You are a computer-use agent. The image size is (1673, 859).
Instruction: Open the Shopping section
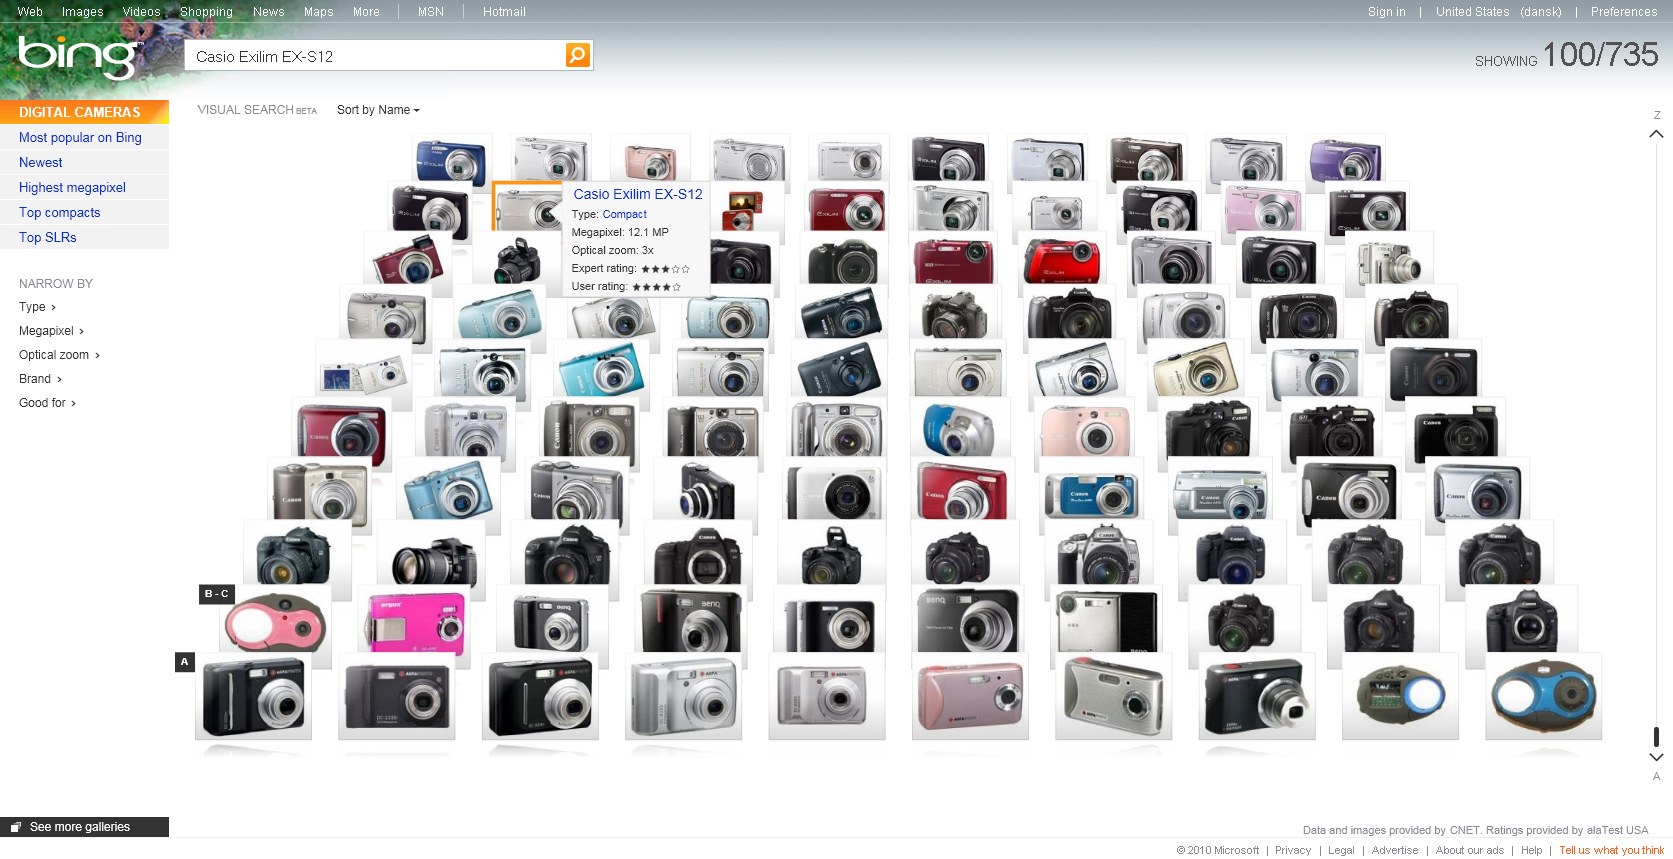point(206,12)
